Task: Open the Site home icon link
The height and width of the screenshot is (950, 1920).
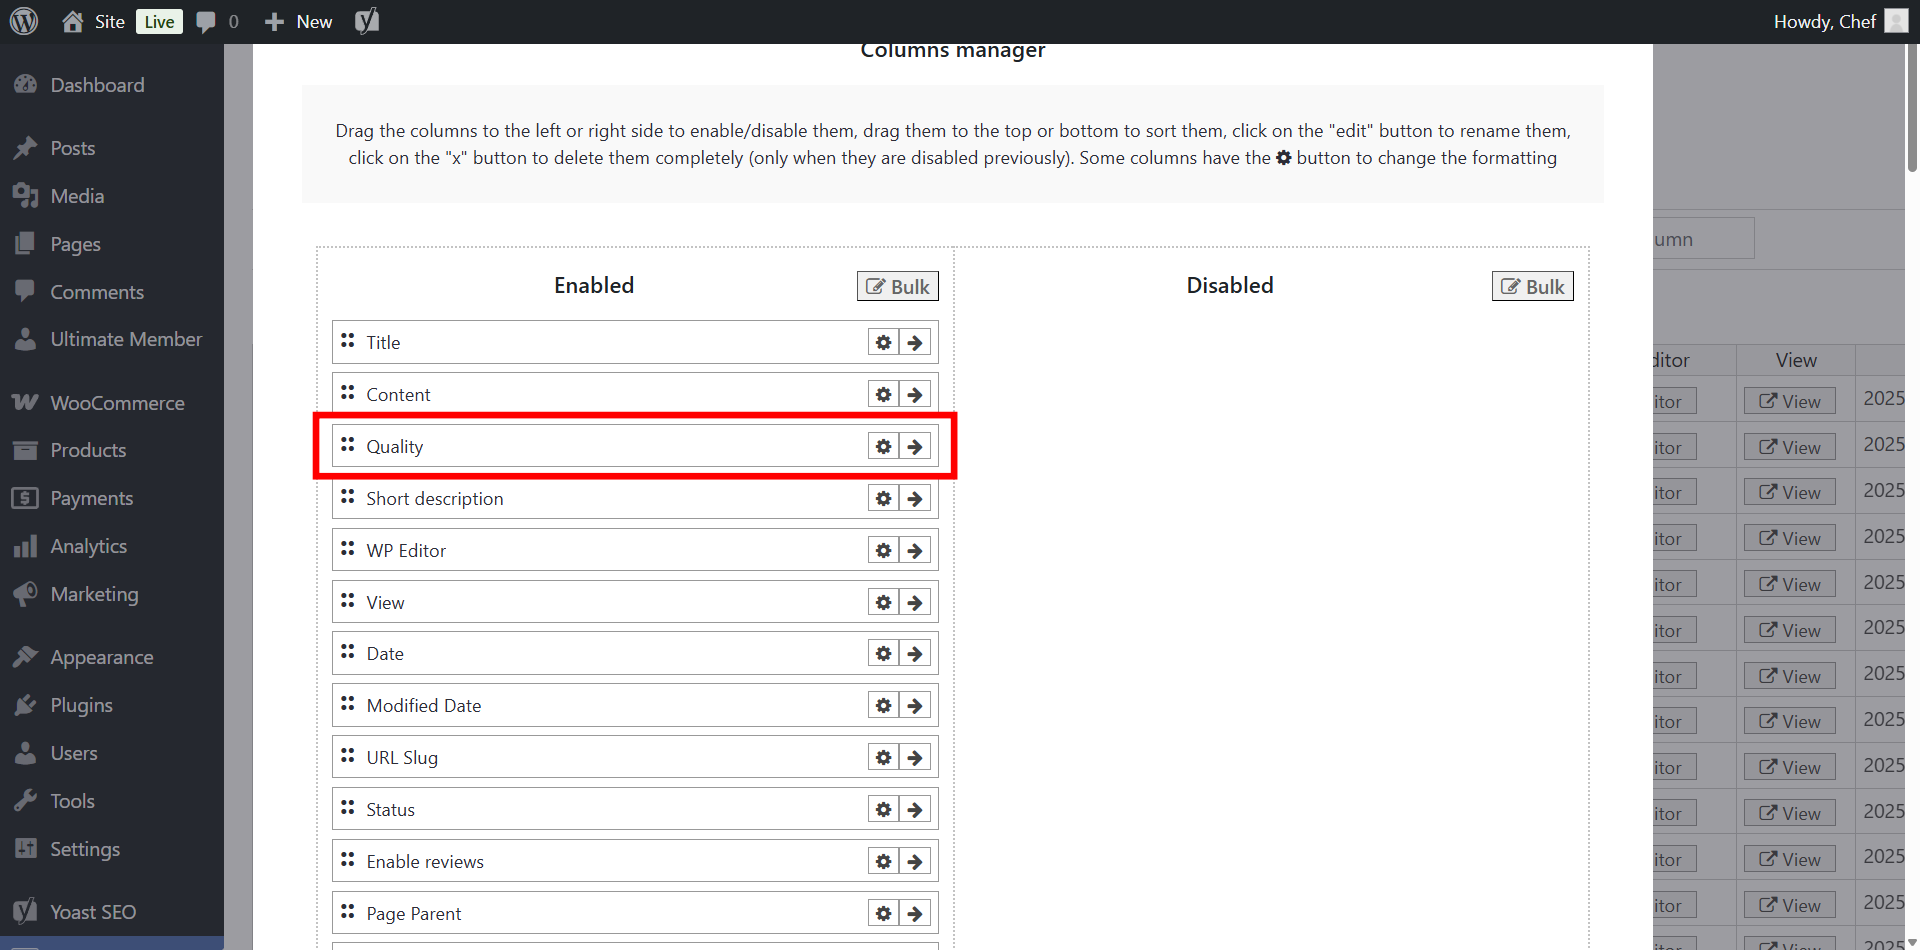Action: (73, 21)
